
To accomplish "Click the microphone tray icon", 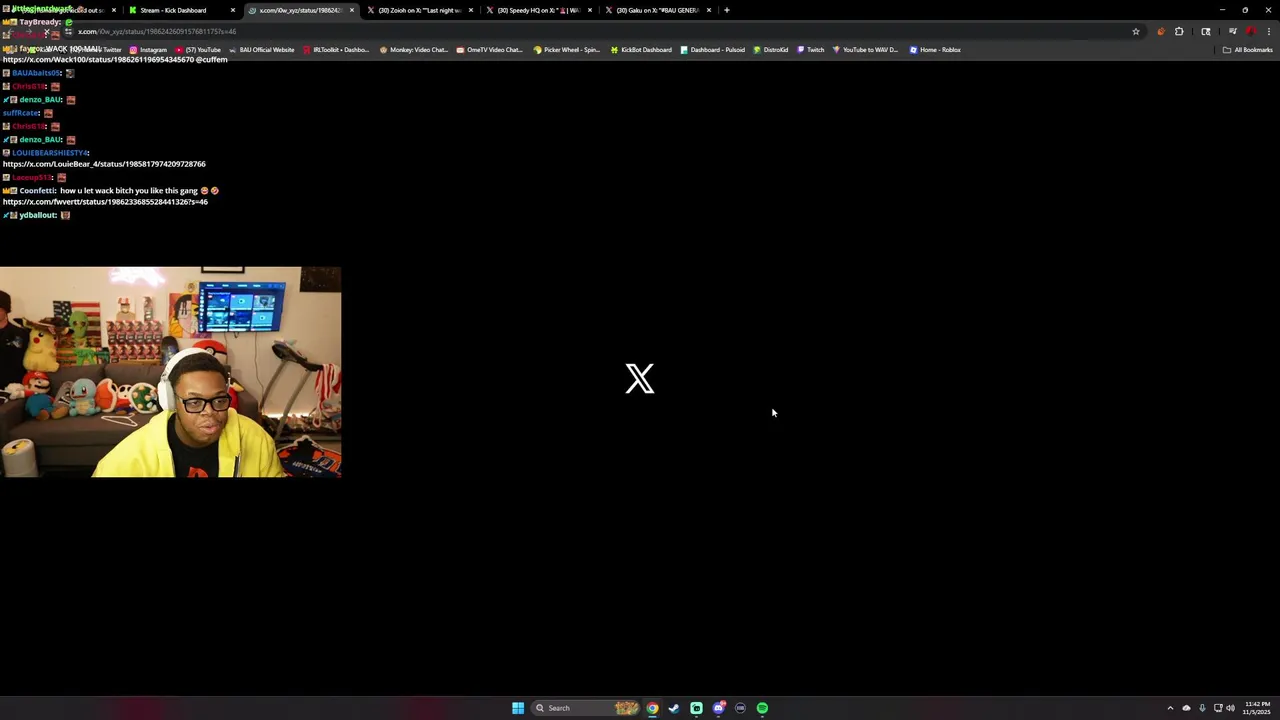I will point(1202,708).
